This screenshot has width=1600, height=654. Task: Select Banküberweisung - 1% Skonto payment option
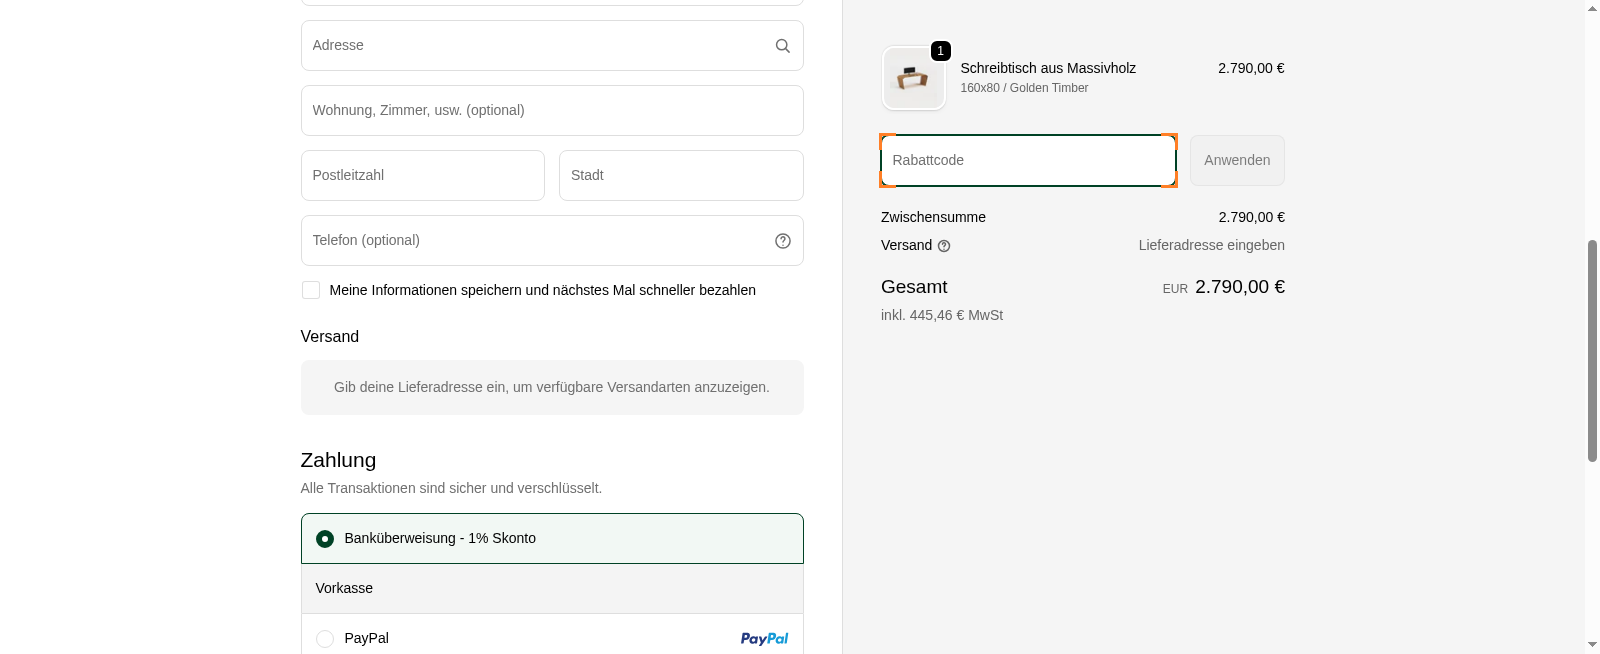click(552, 538)
